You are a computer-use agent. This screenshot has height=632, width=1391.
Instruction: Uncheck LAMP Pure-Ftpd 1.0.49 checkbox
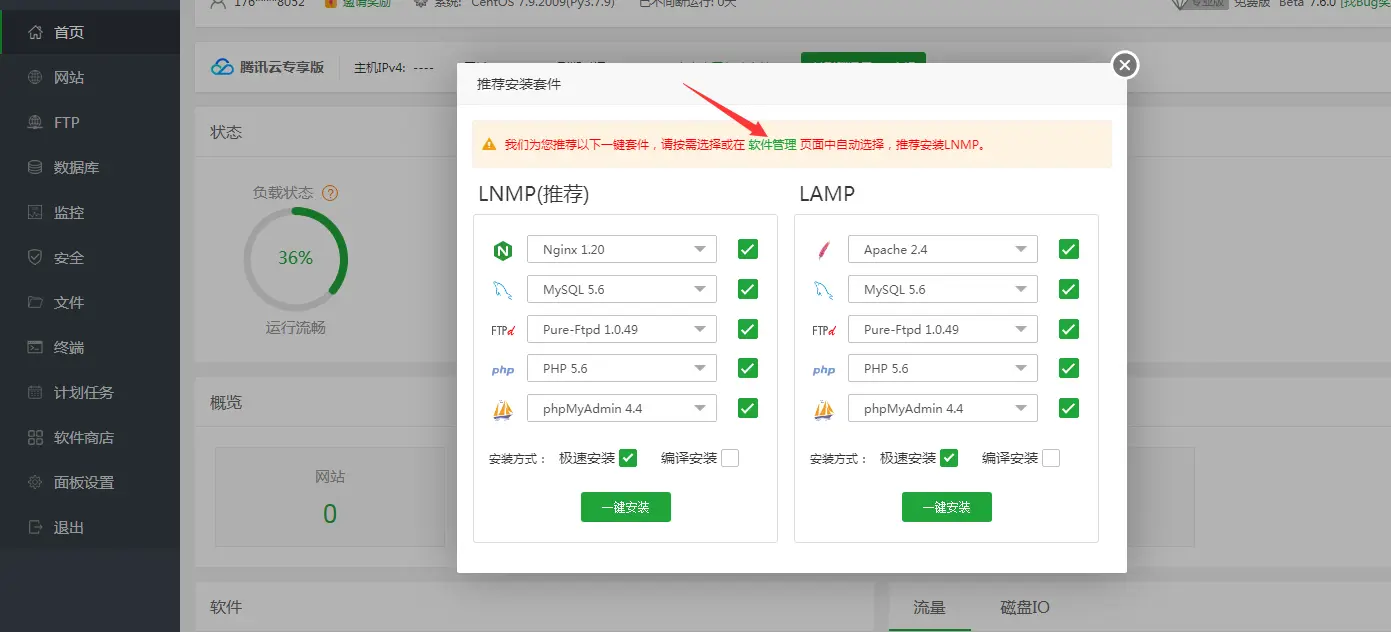1069,329
